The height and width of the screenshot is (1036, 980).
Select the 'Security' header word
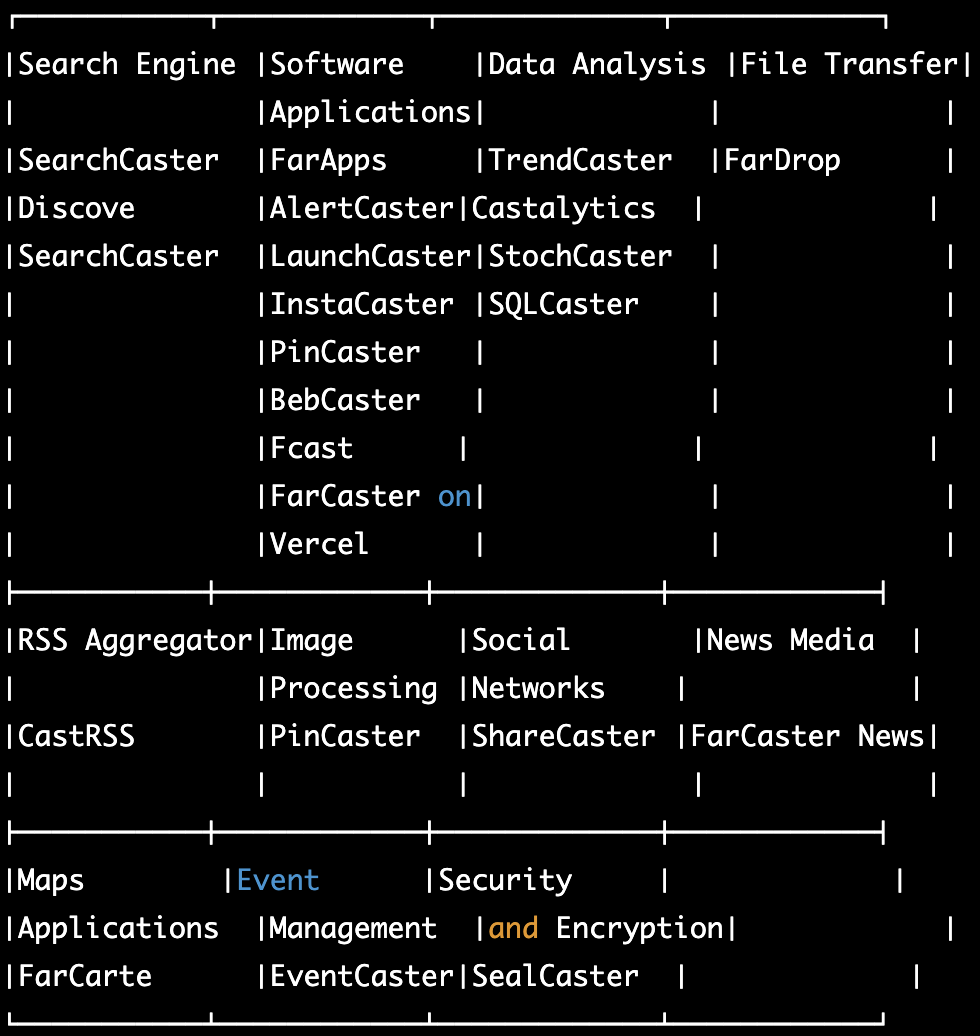tap(506, 881)
